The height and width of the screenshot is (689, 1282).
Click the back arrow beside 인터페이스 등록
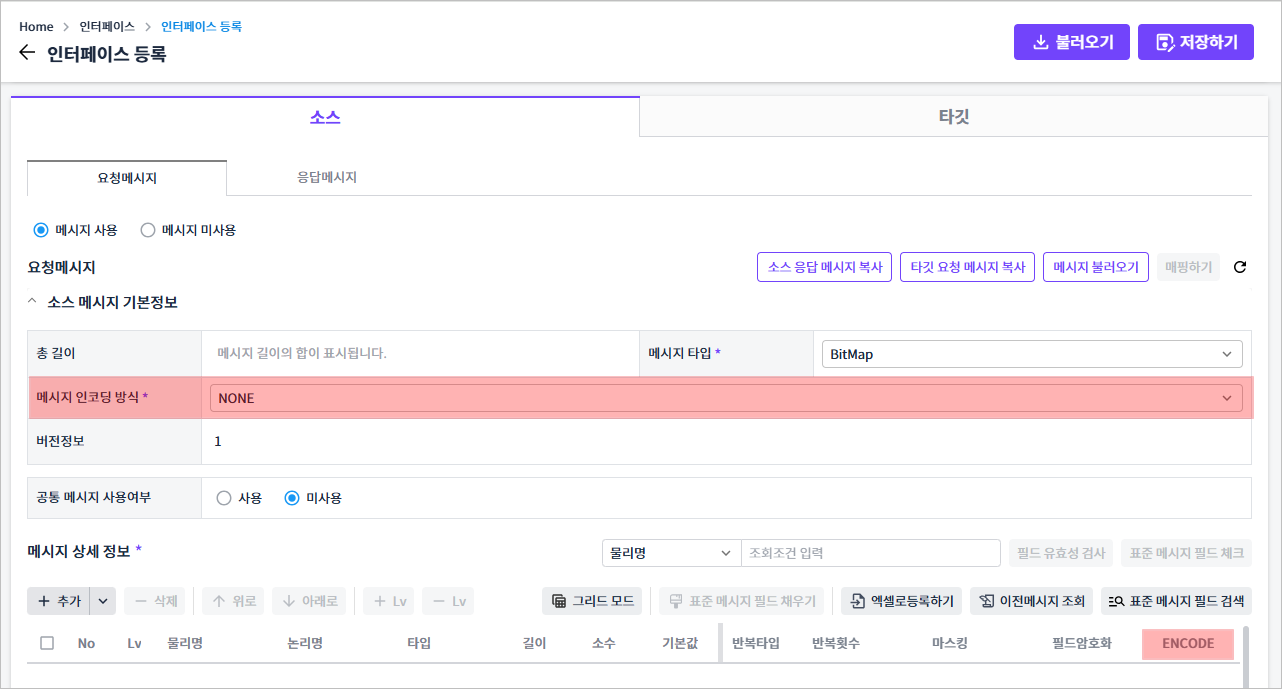click(x=27, y=53)
